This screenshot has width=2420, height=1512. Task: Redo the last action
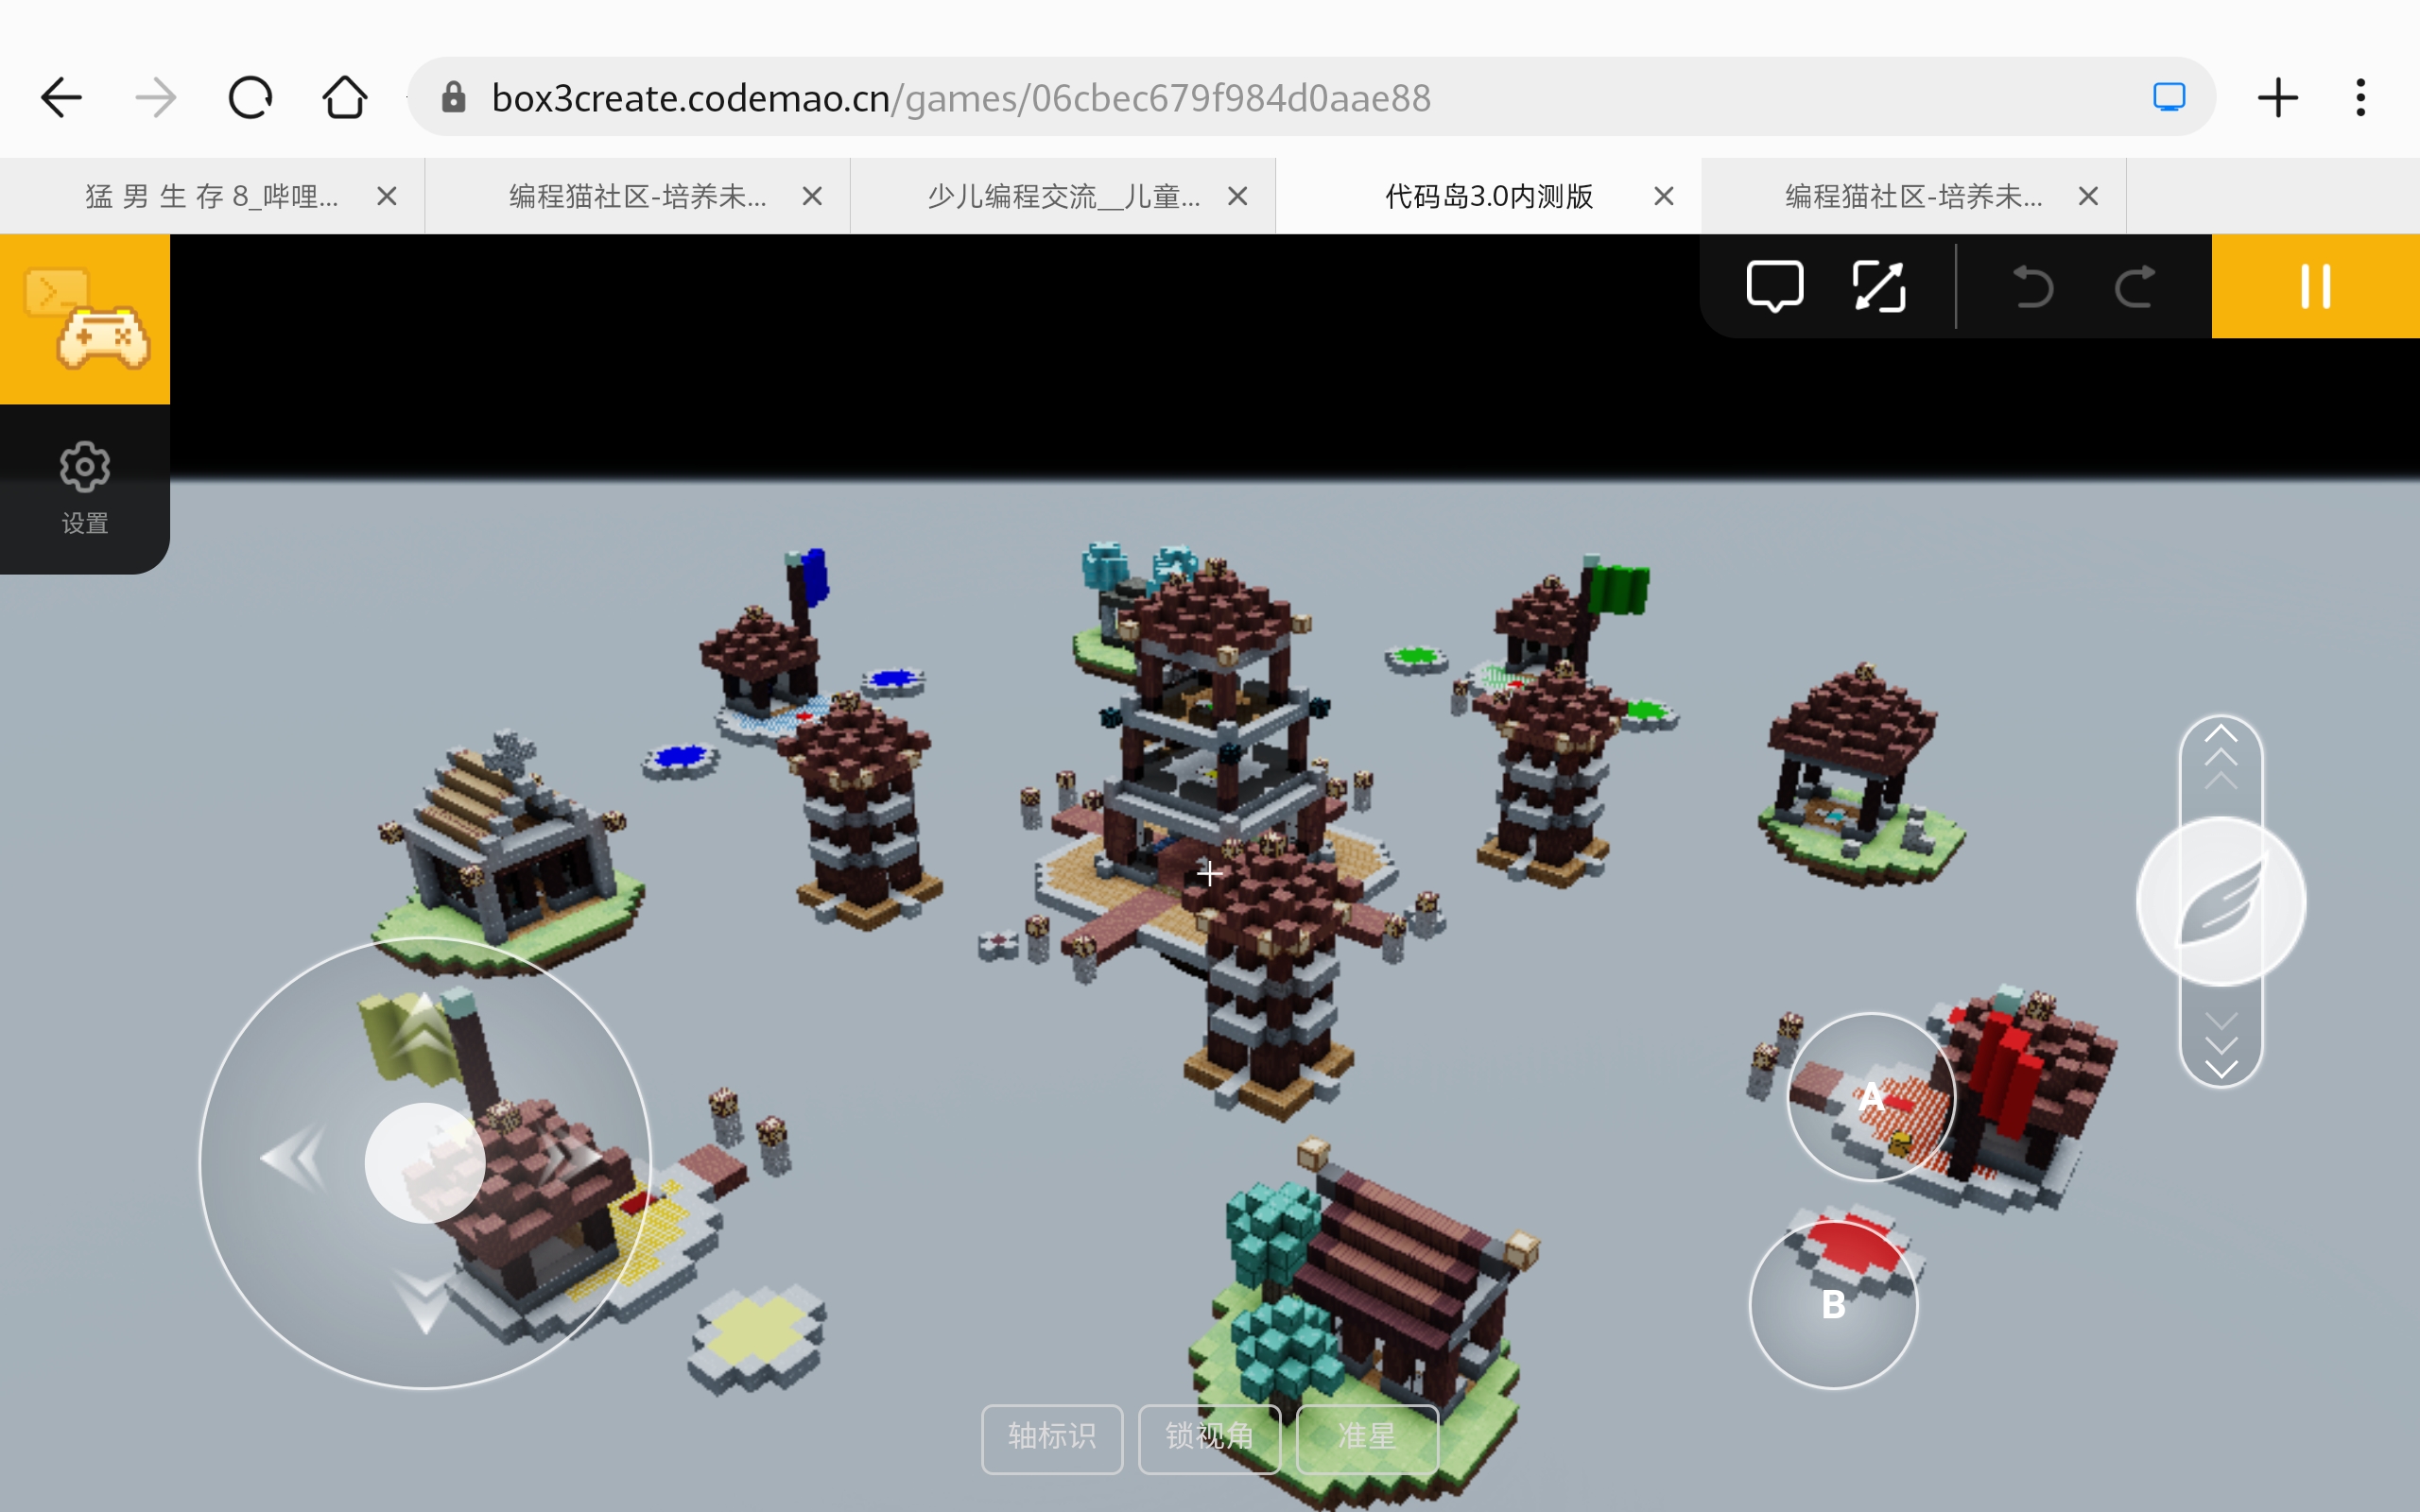click(2135, 287)
